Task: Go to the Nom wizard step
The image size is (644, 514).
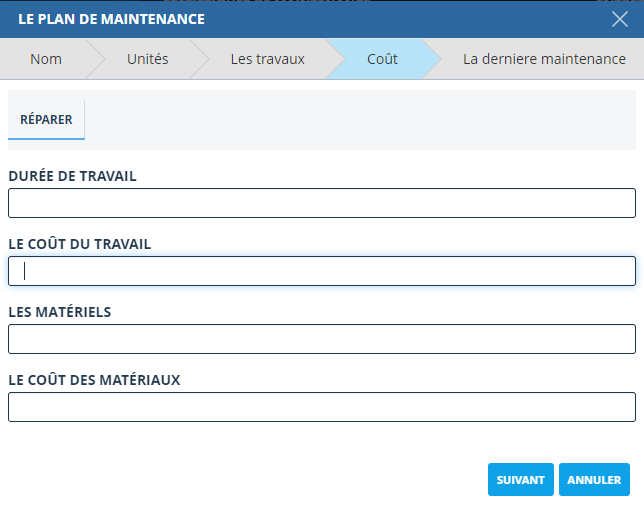Action: [46, 59]
